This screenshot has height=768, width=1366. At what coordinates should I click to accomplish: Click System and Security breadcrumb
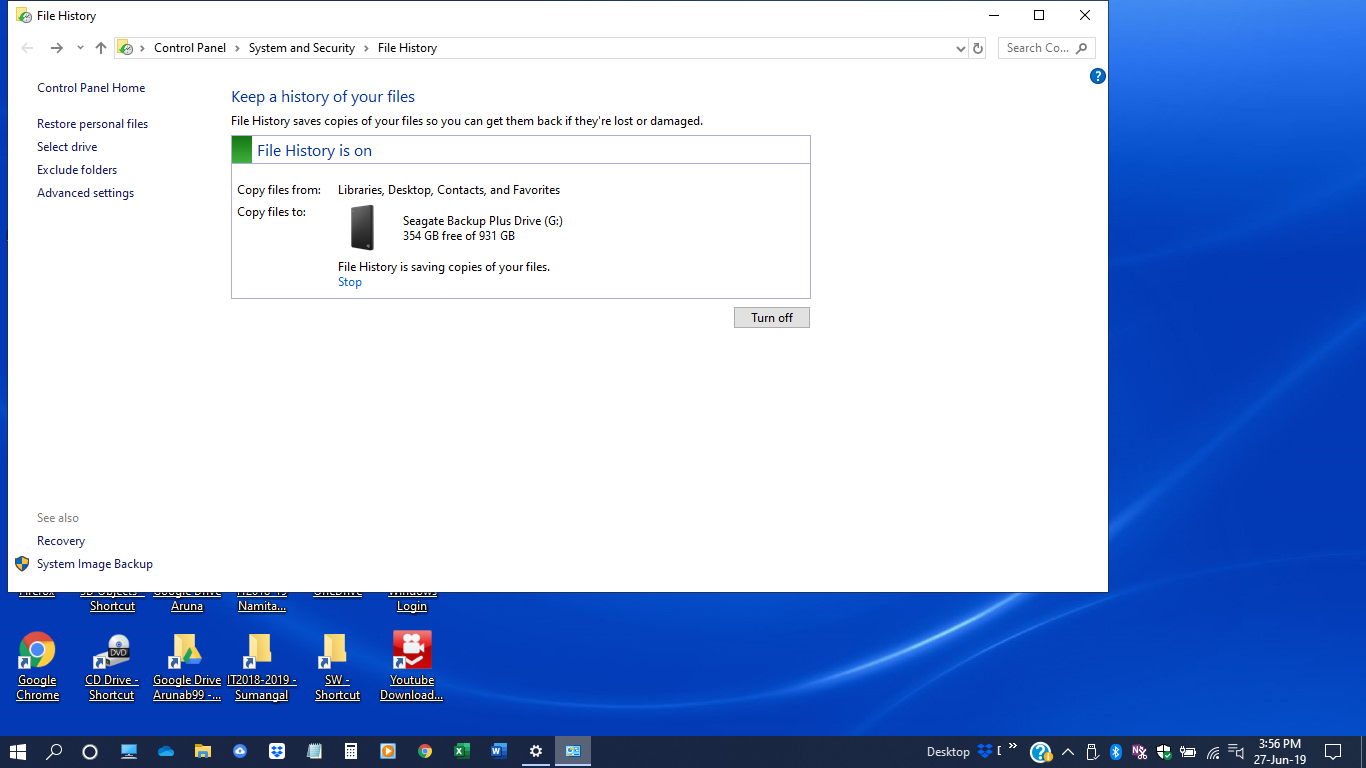coord(301,48)
